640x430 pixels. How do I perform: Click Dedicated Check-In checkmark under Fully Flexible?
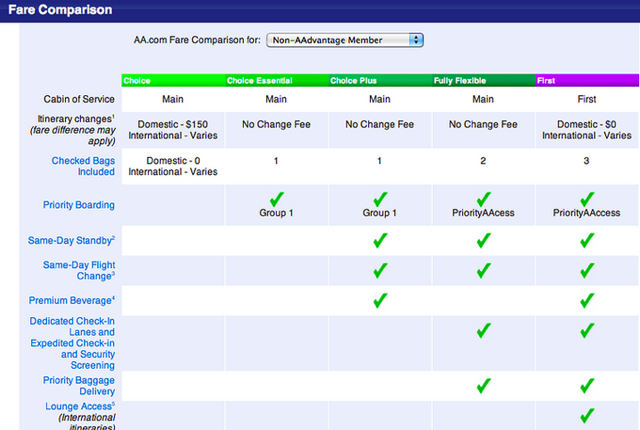point(483,330)
